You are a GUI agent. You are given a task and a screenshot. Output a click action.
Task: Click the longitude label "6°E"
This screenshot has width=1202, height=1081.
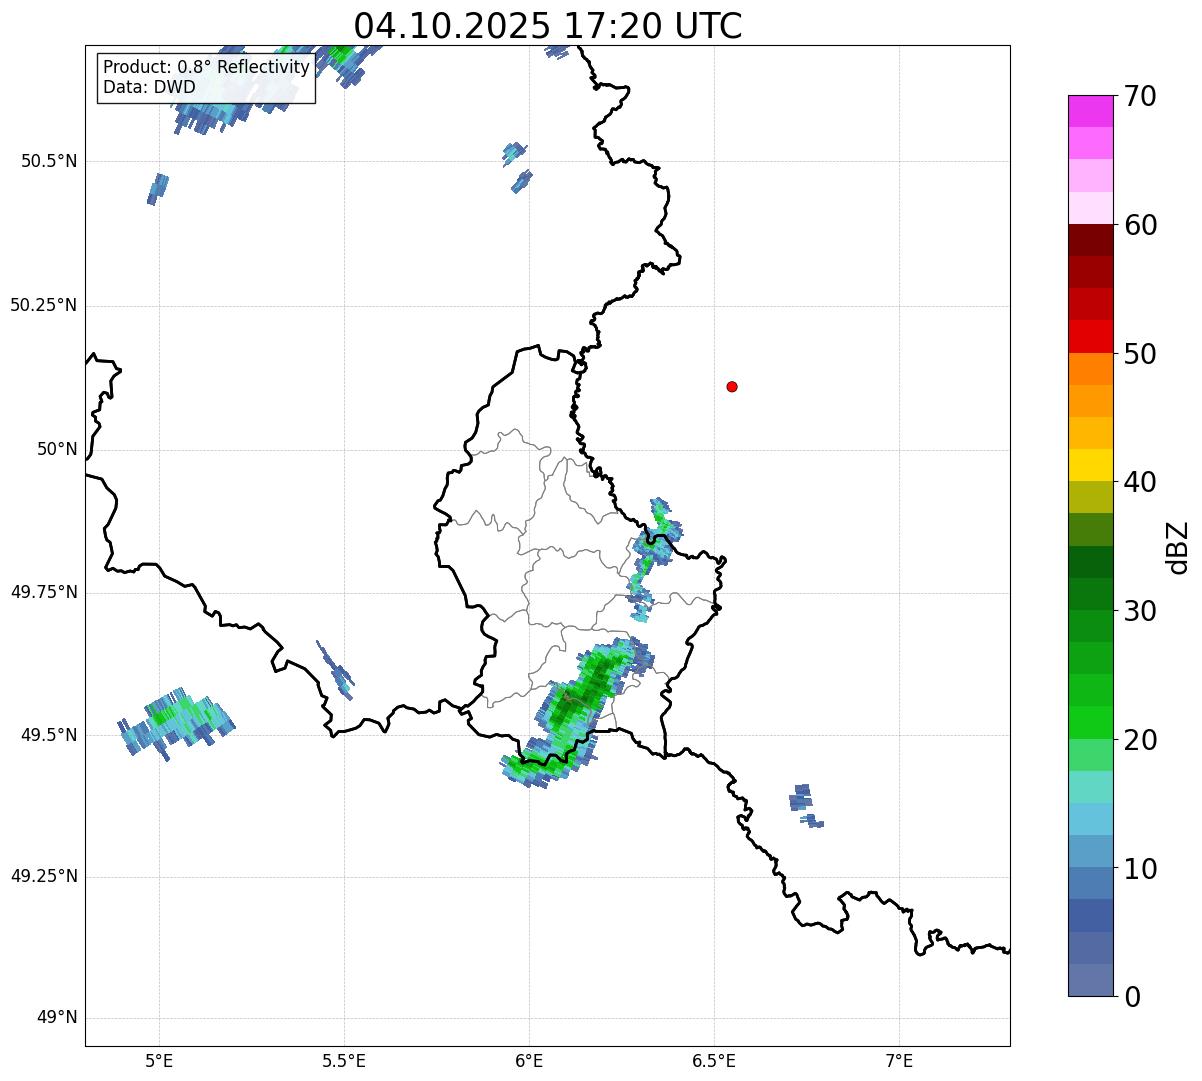click(x=529, y=1060)
